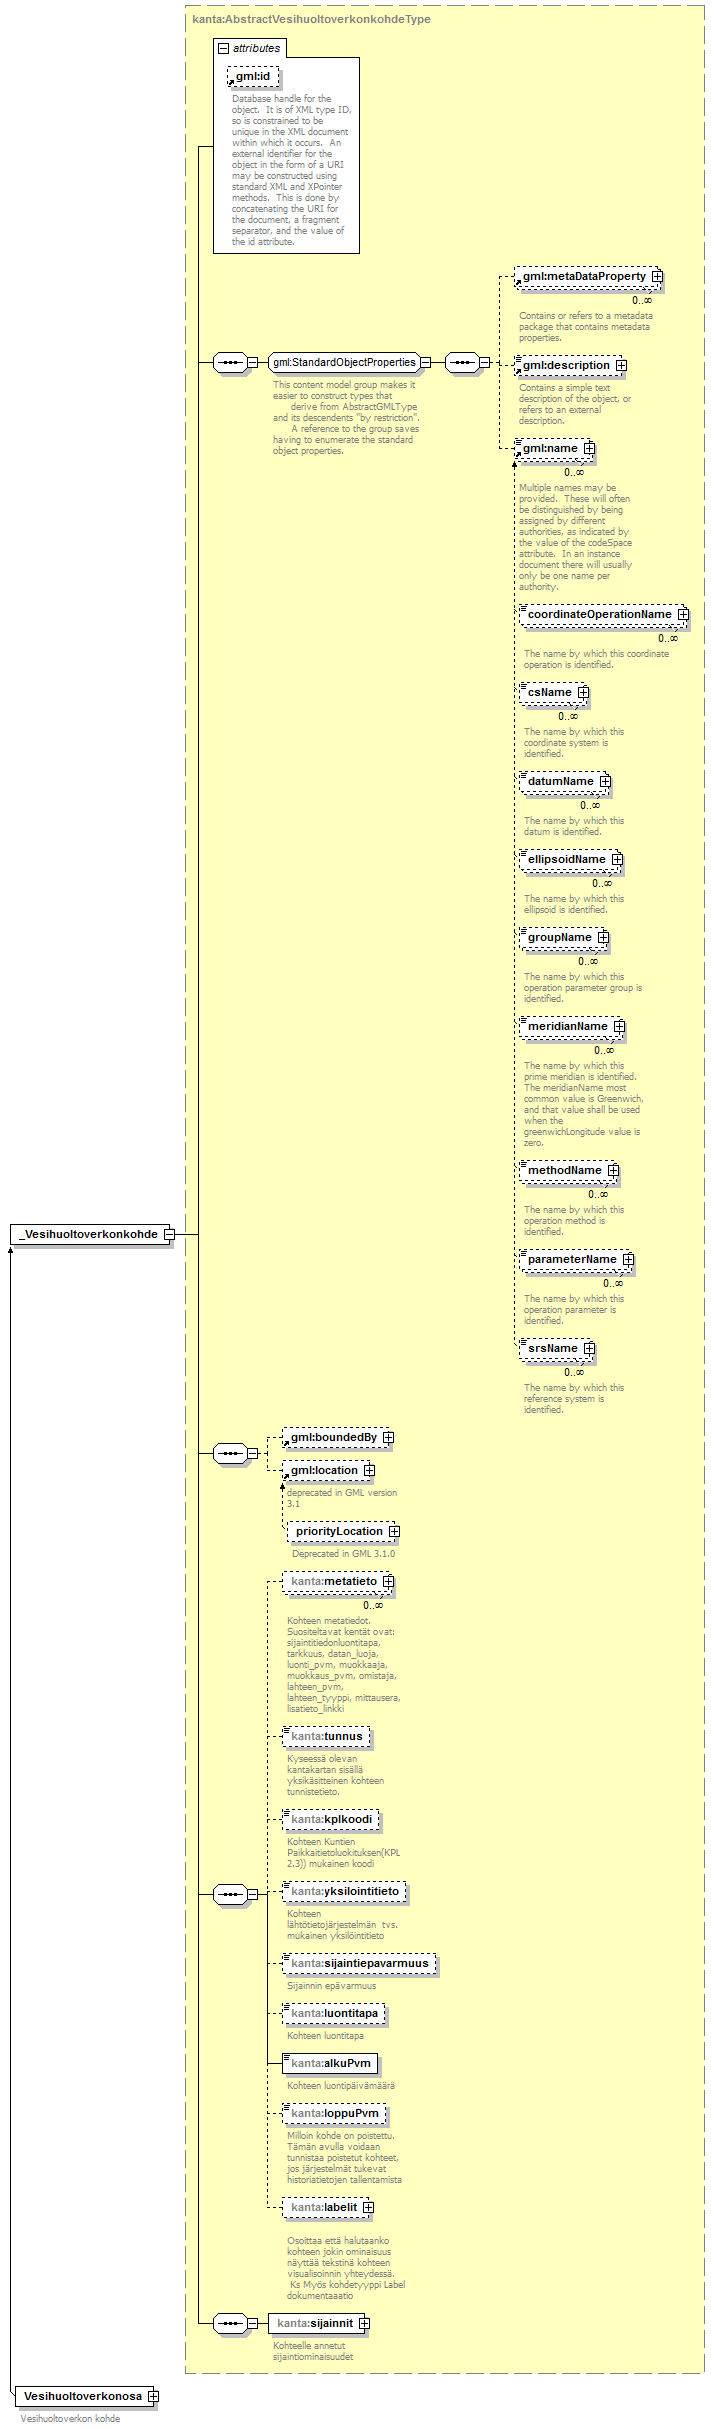Select kanta:tunnus element
The image size is (715, 2429).
[x=326, y=1736]
